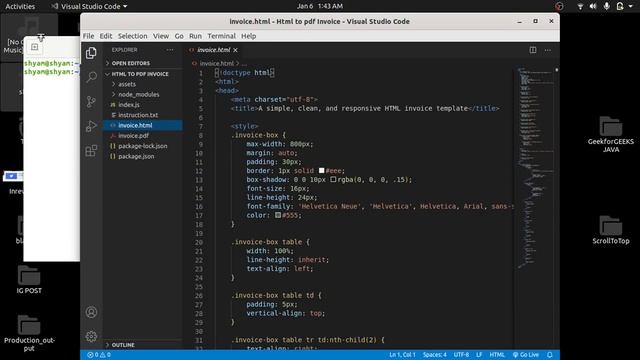Open the Explorer view in activity bar
640x360 pixels.
pyautogui.click(x=91, y=53)
